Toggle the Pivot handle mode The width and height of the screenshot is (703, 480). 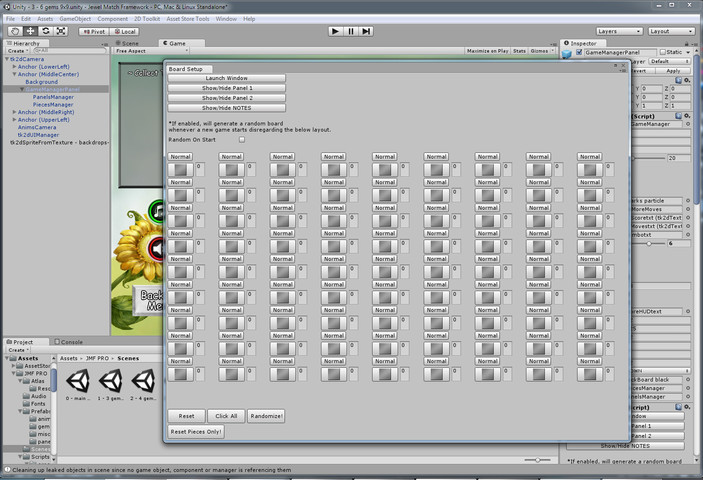point(94,31)
